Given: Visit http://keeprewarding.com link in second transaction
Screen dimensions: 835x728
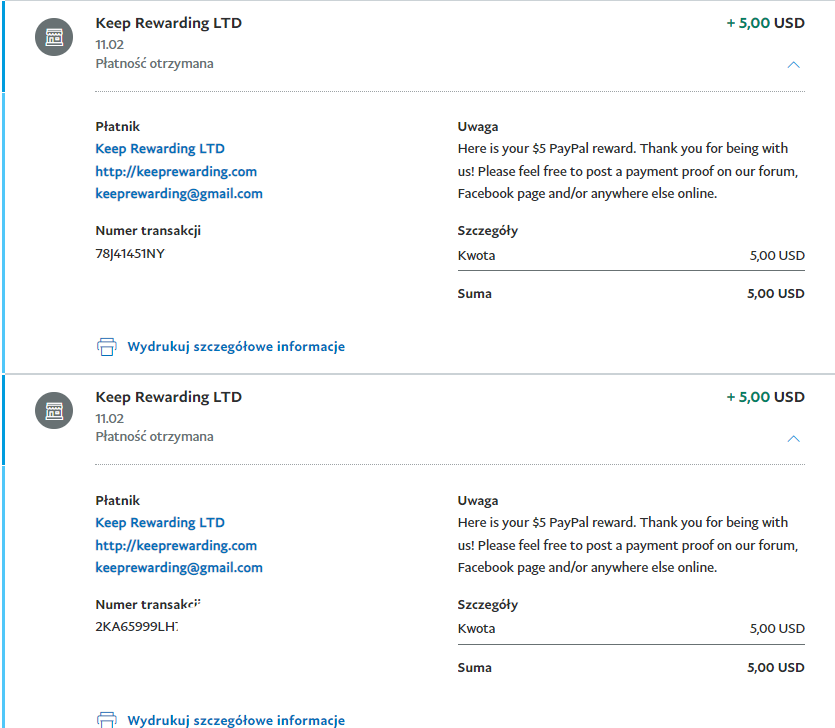Looking at the screenshot, I should (176, 546).
